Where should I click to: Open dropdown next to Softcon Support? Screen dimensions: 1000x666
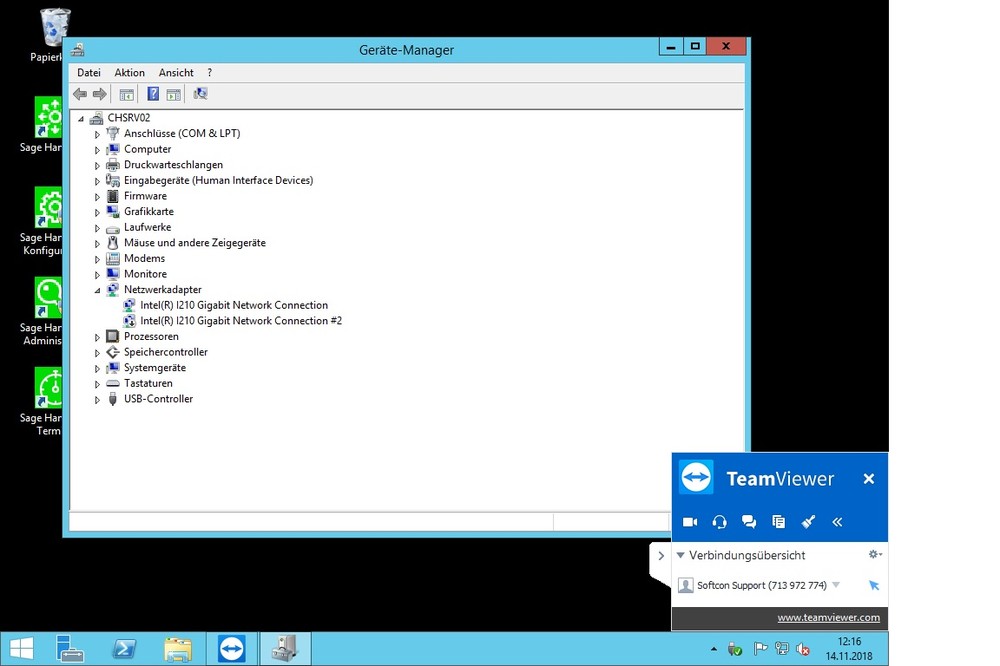coord(836,586)
